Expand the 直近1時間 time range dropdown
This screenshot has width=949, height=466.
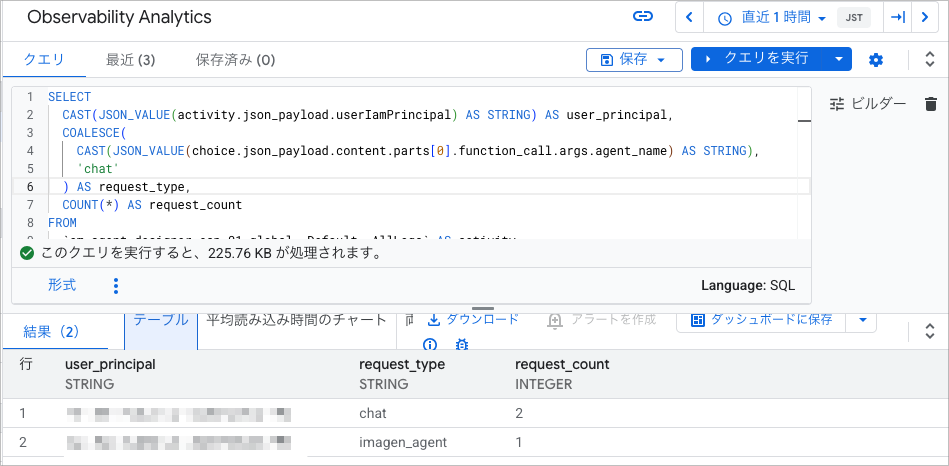point(772,18)
